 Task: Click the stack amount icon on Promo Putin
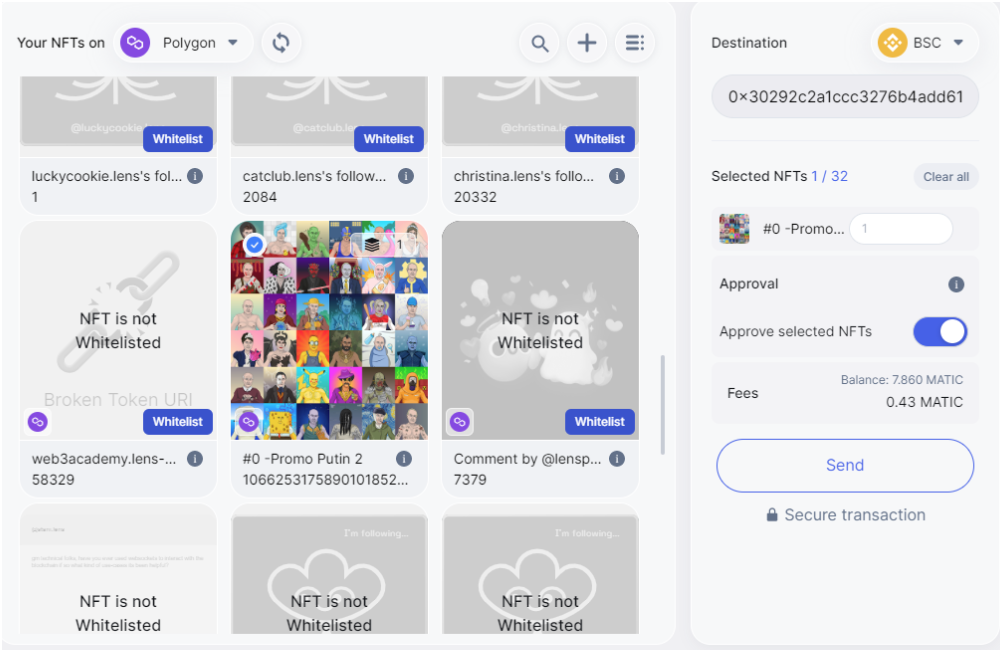[372, 245]
